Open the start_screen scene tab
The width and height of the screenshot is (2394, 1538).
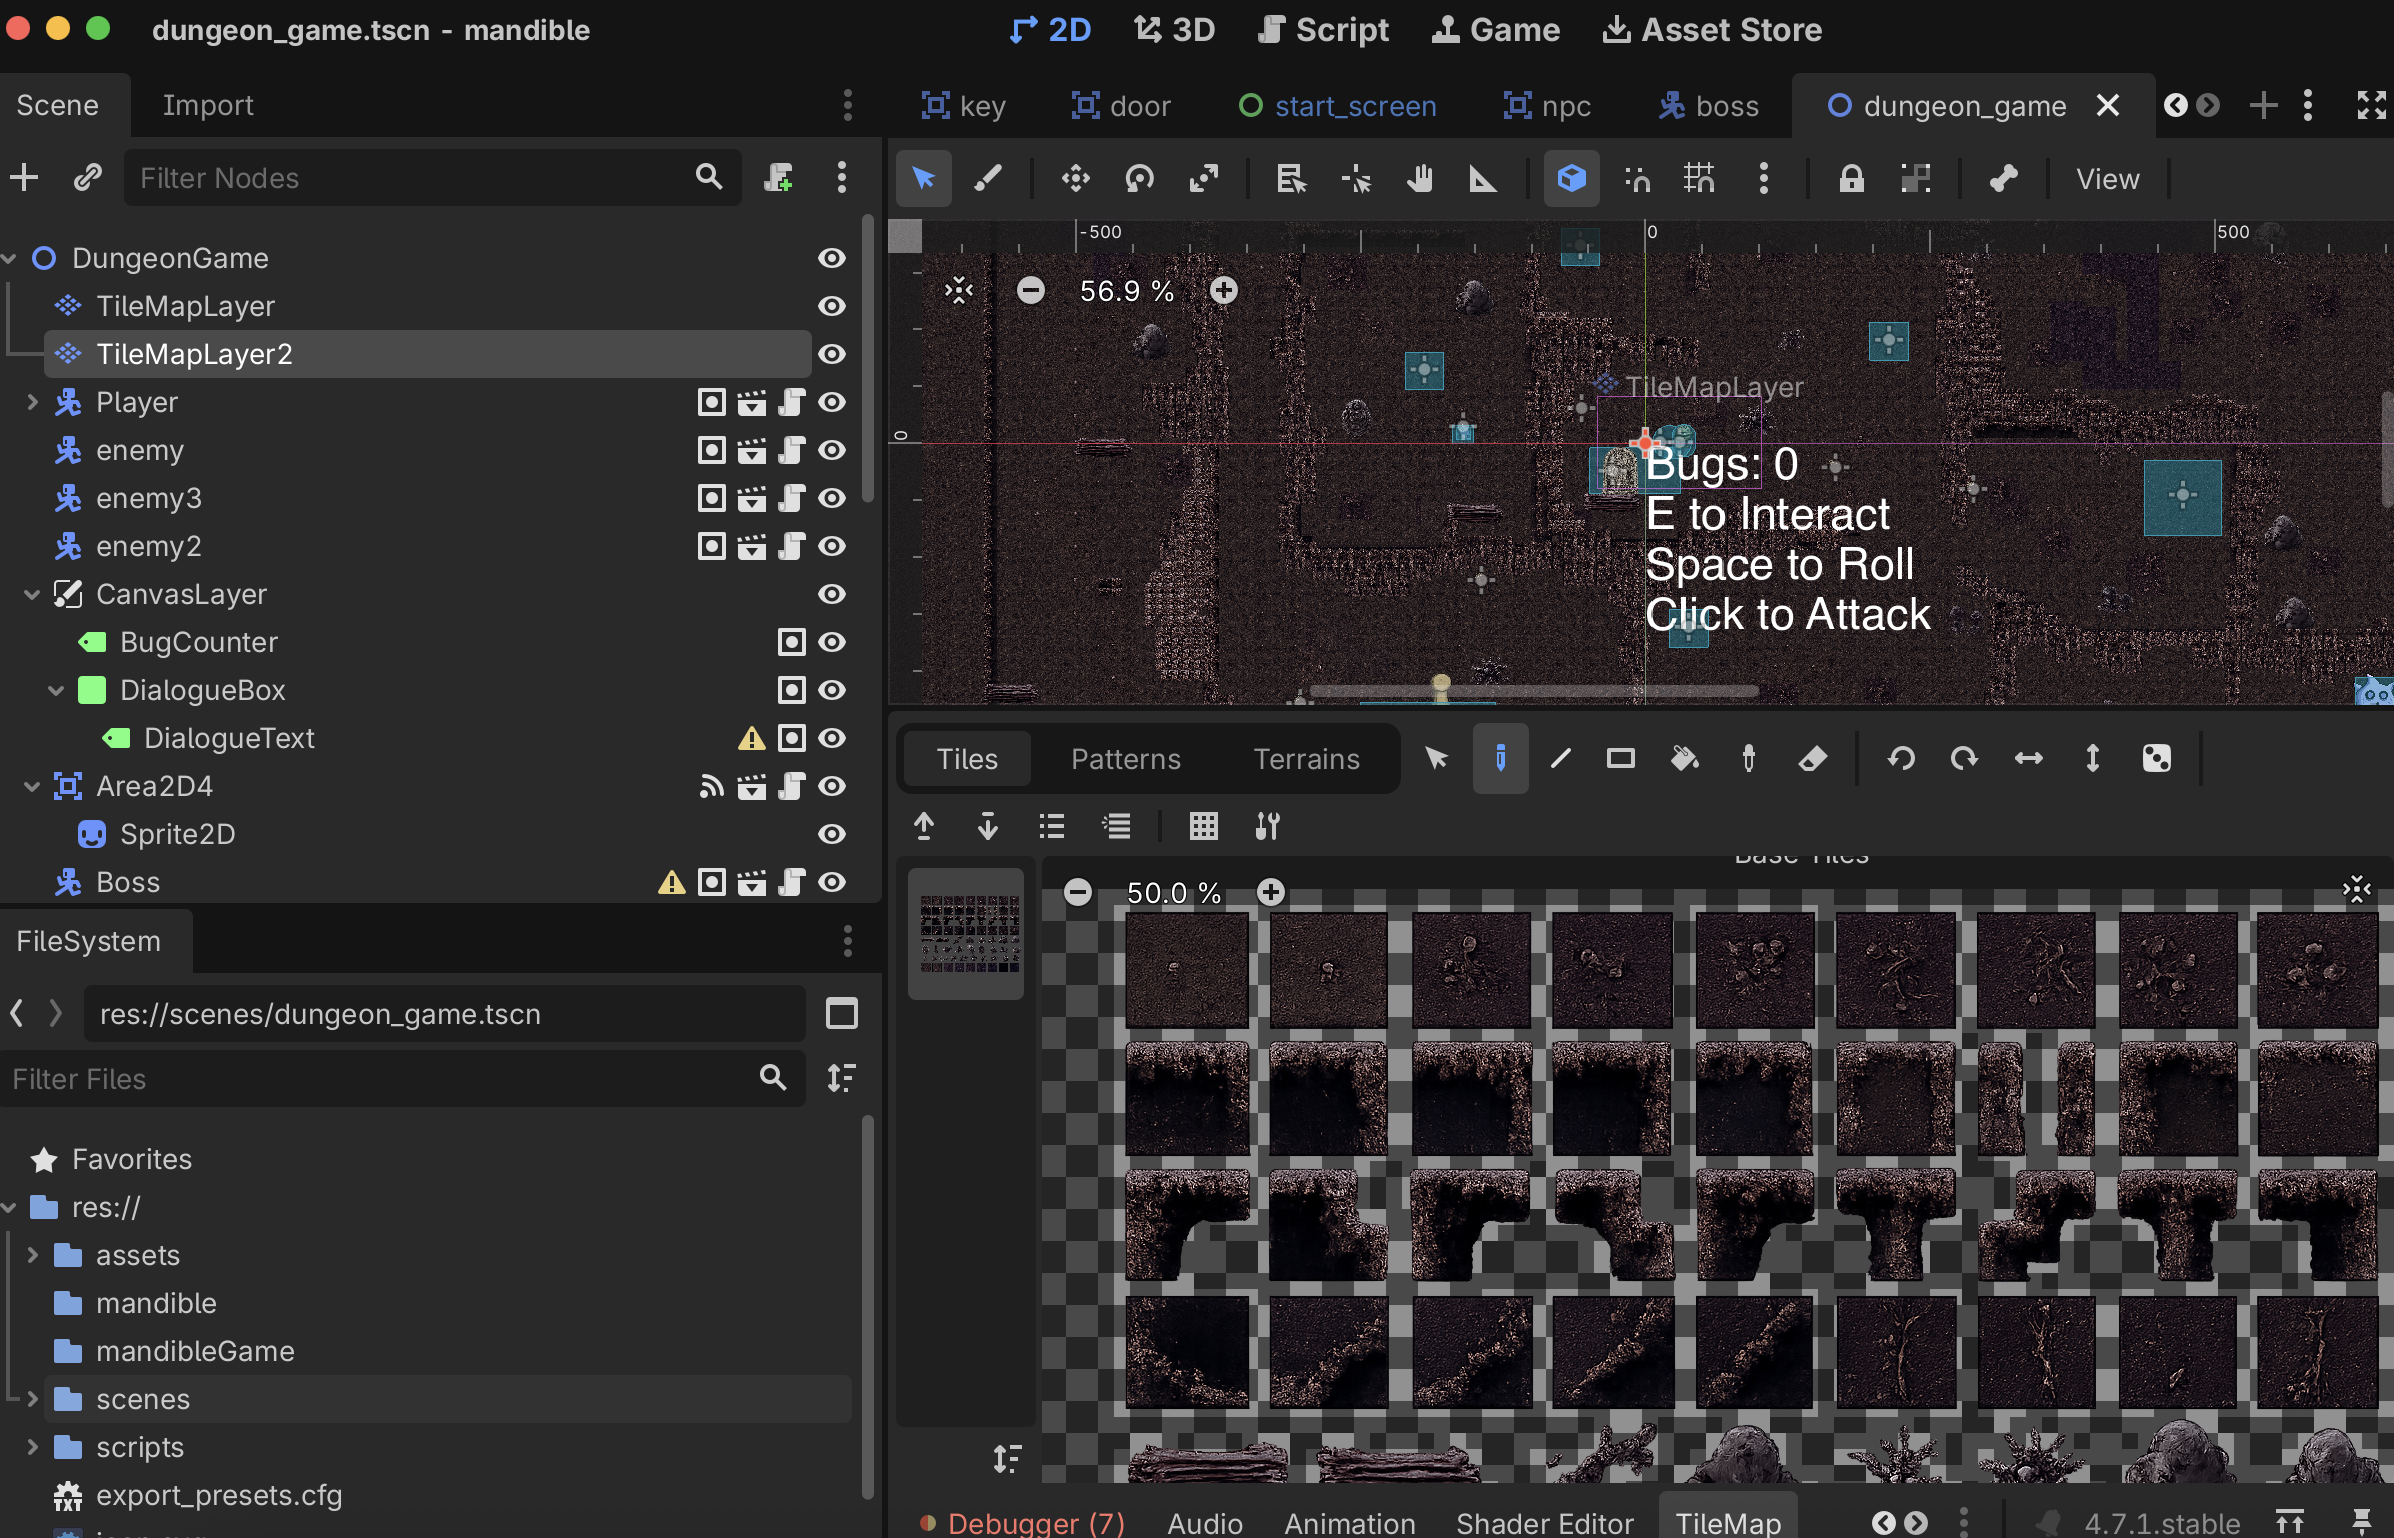pos(1337,106)
